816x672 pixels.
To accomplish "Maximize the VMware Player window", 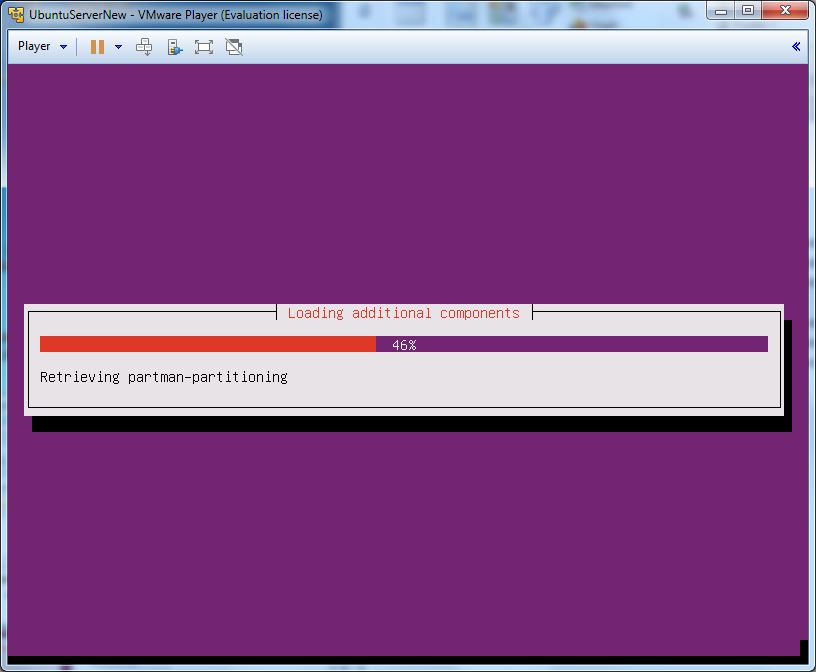I will (x=748, y=11).
